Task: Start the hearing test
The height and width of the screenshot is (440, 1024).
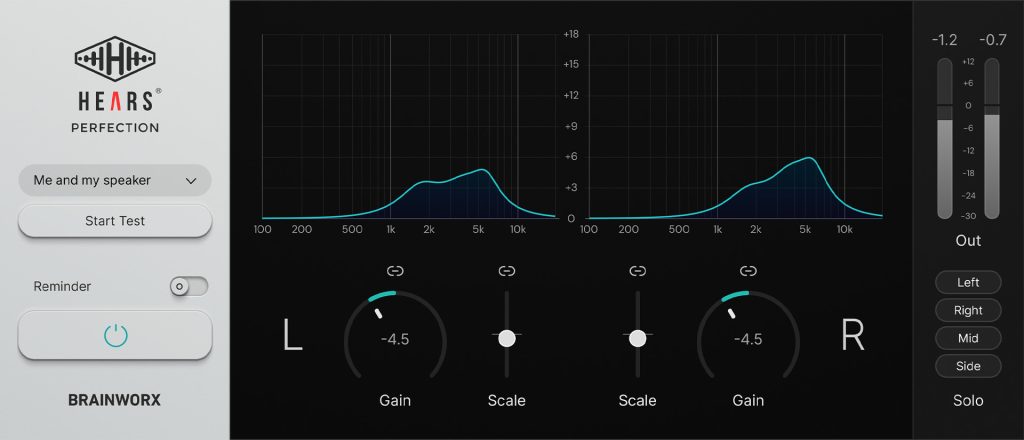Action: click(x=115, y=221)
